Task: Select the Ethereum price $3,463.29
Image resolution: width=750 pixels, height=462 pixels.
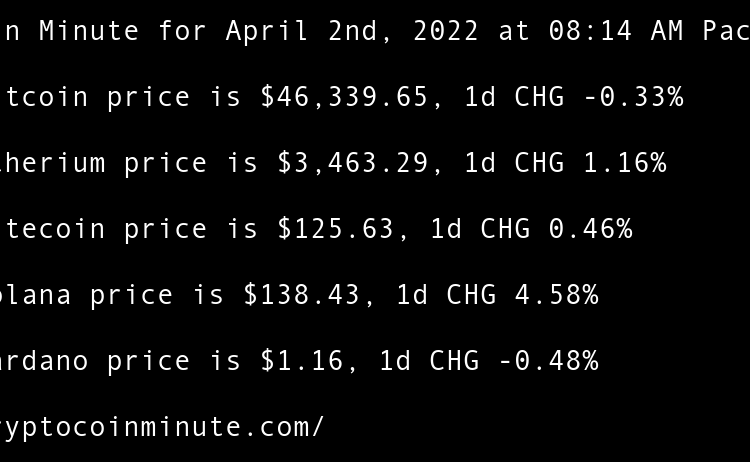Action: tap(353, 163)
